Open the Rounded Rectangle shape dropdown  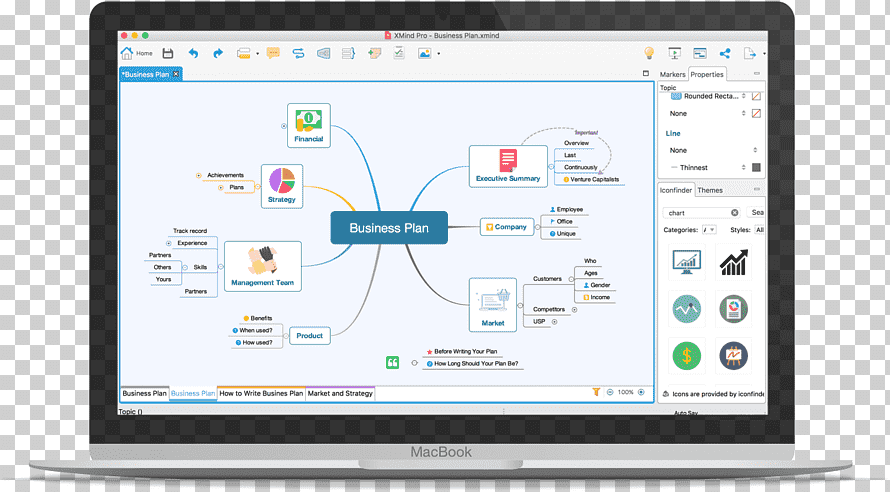pos(743,96)
